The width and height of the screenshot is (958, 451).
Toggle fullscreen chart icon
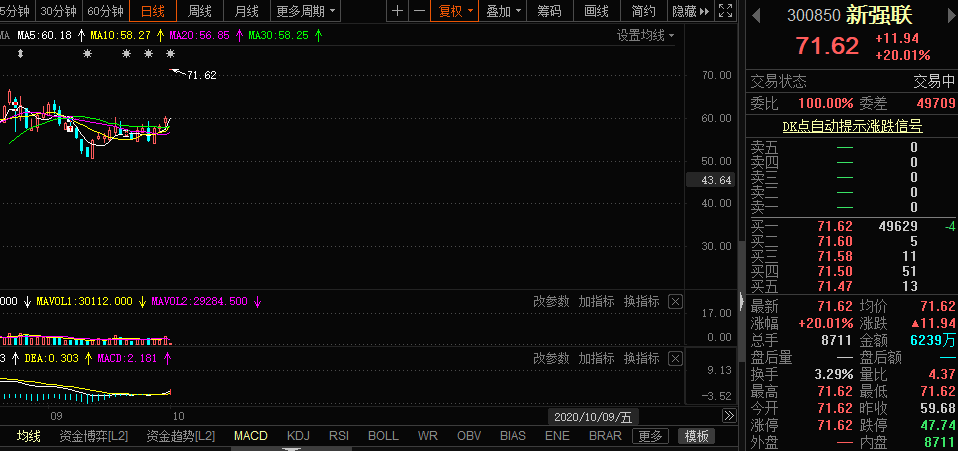pyautogui.click(x=725, y=10)
